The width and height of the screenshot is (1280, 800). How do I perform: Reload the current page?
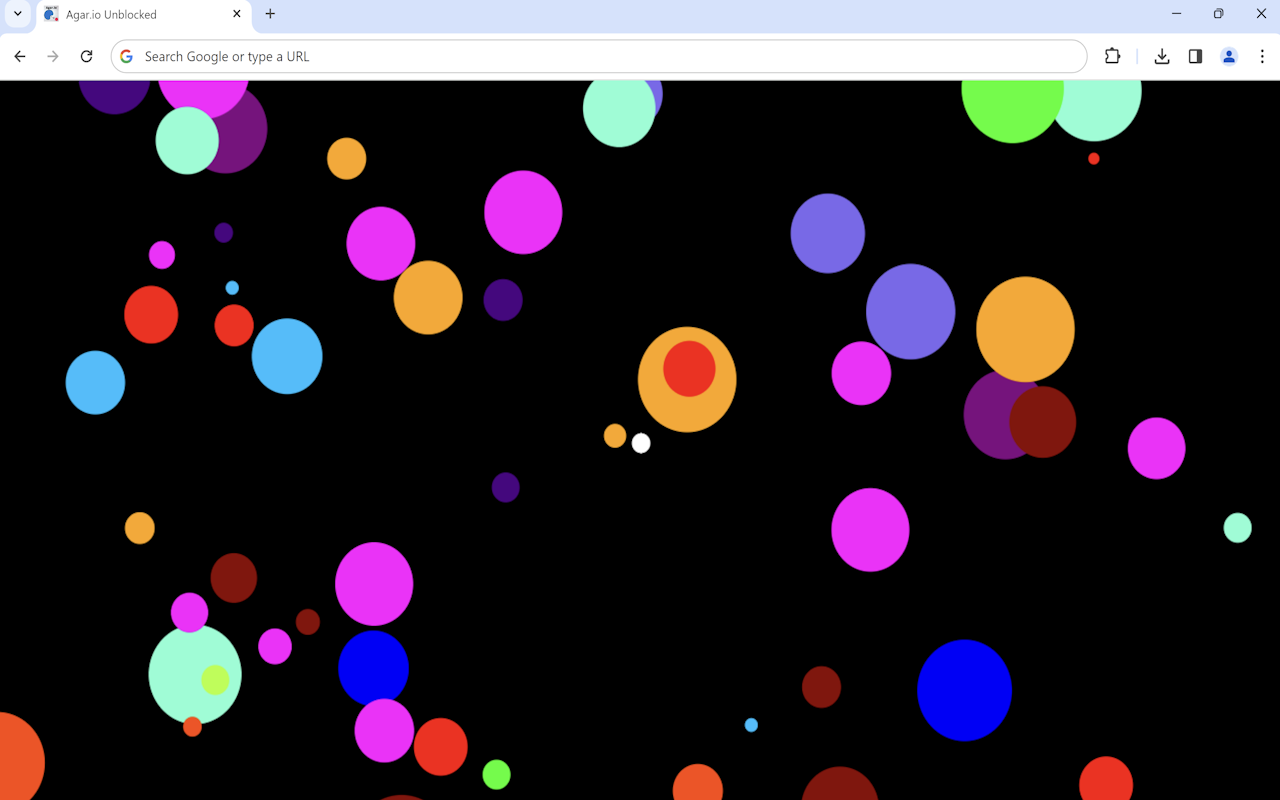86,56
